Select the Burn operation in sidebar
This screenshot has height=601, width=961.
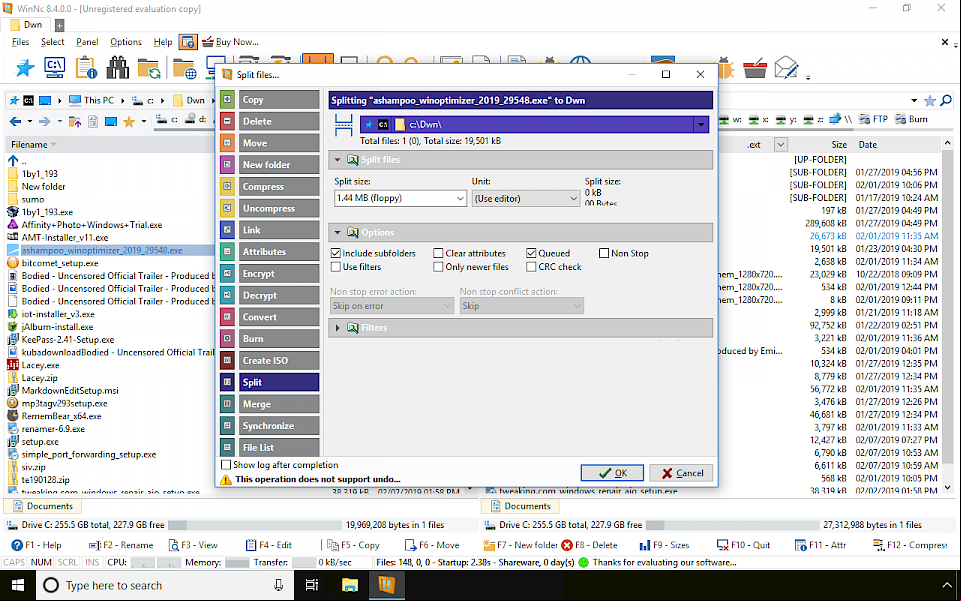pos(270,339)
